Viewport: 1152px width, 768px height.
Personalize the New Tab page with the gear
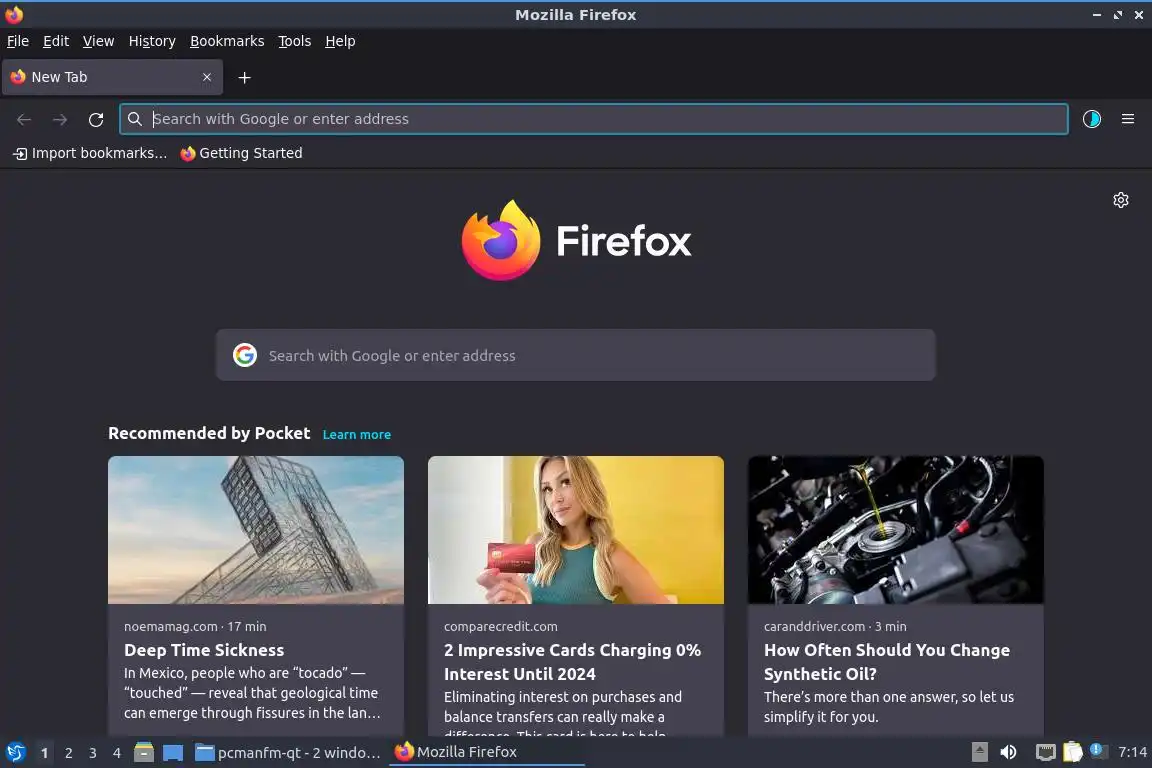tap(1120, 200)
